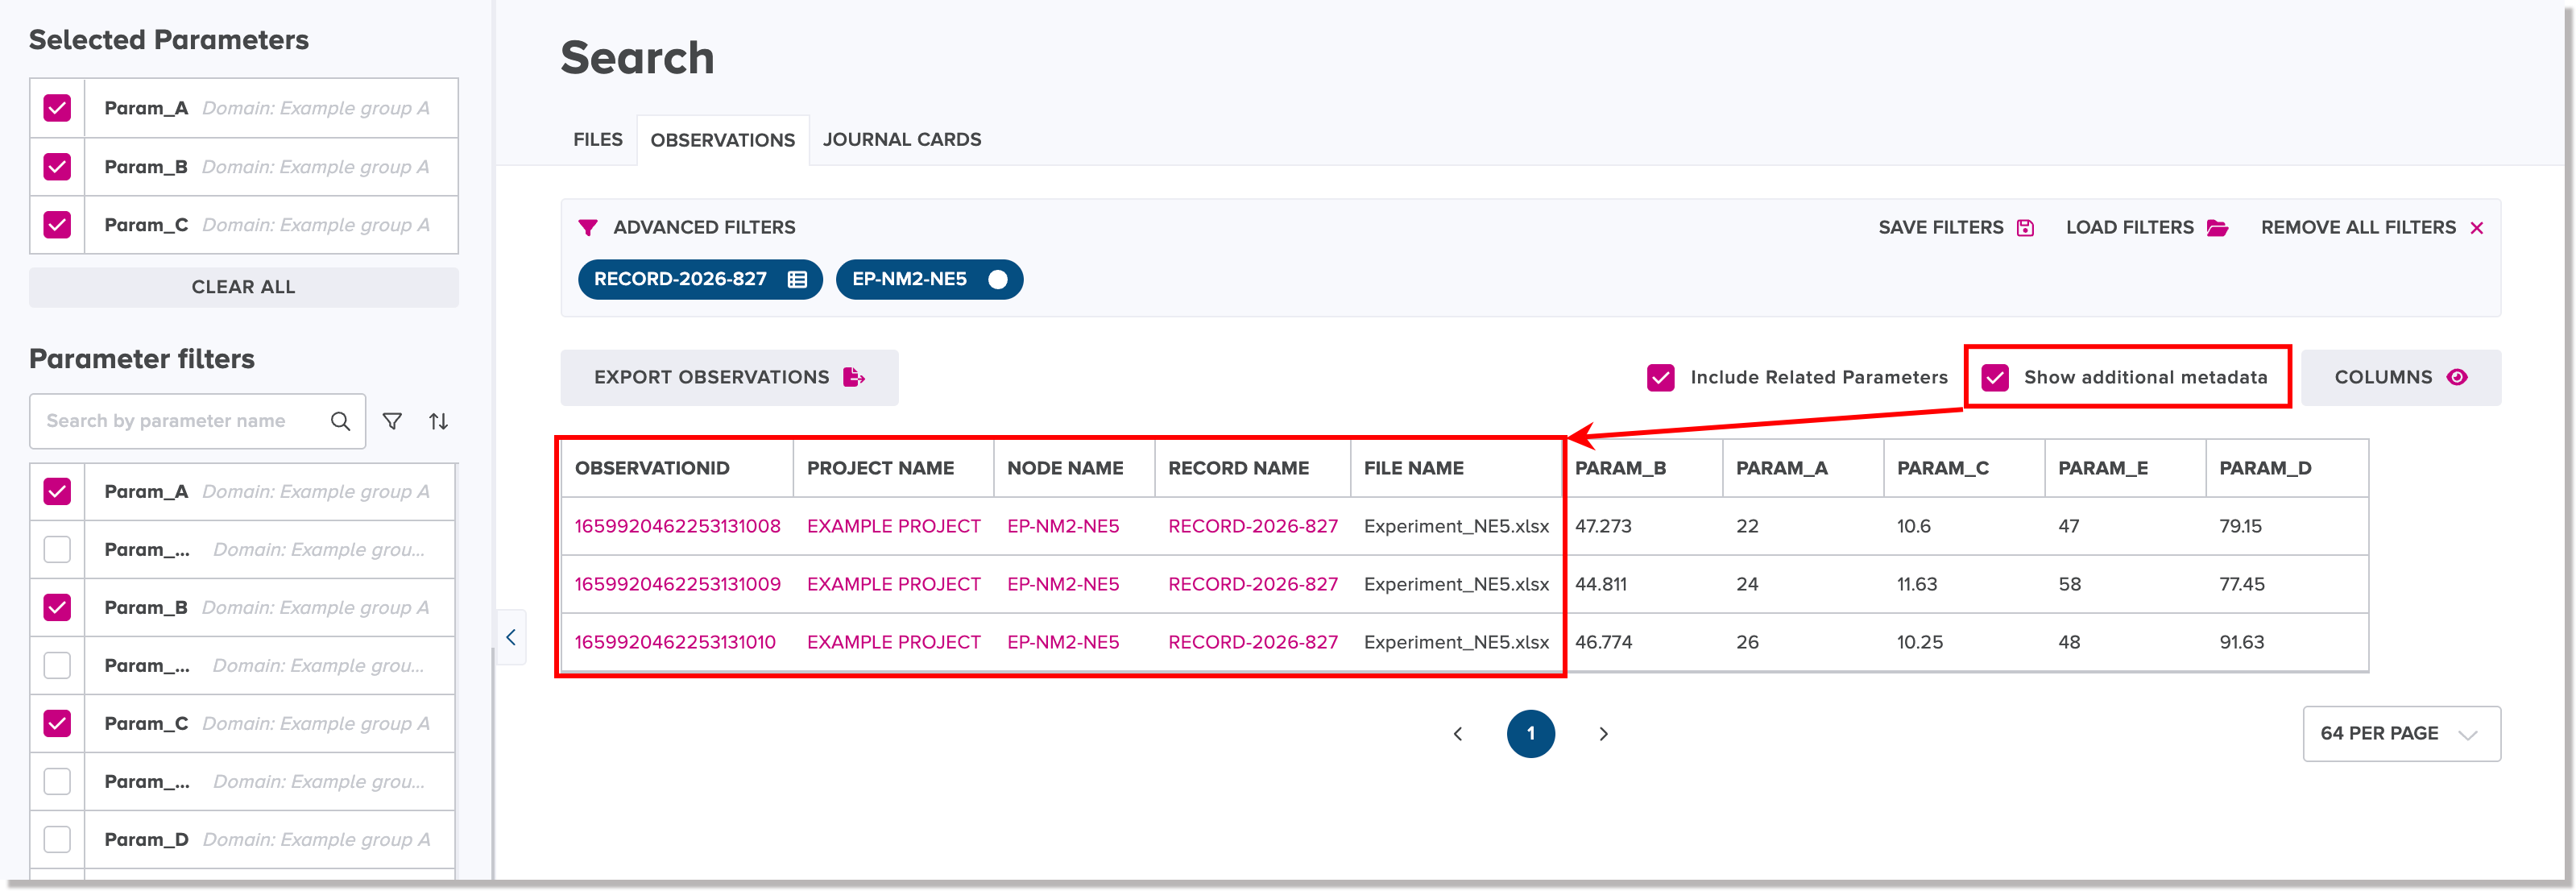Toggle Param_C checkbox in Parameter filters list
2576x891 pixels.
pos(57,724)
